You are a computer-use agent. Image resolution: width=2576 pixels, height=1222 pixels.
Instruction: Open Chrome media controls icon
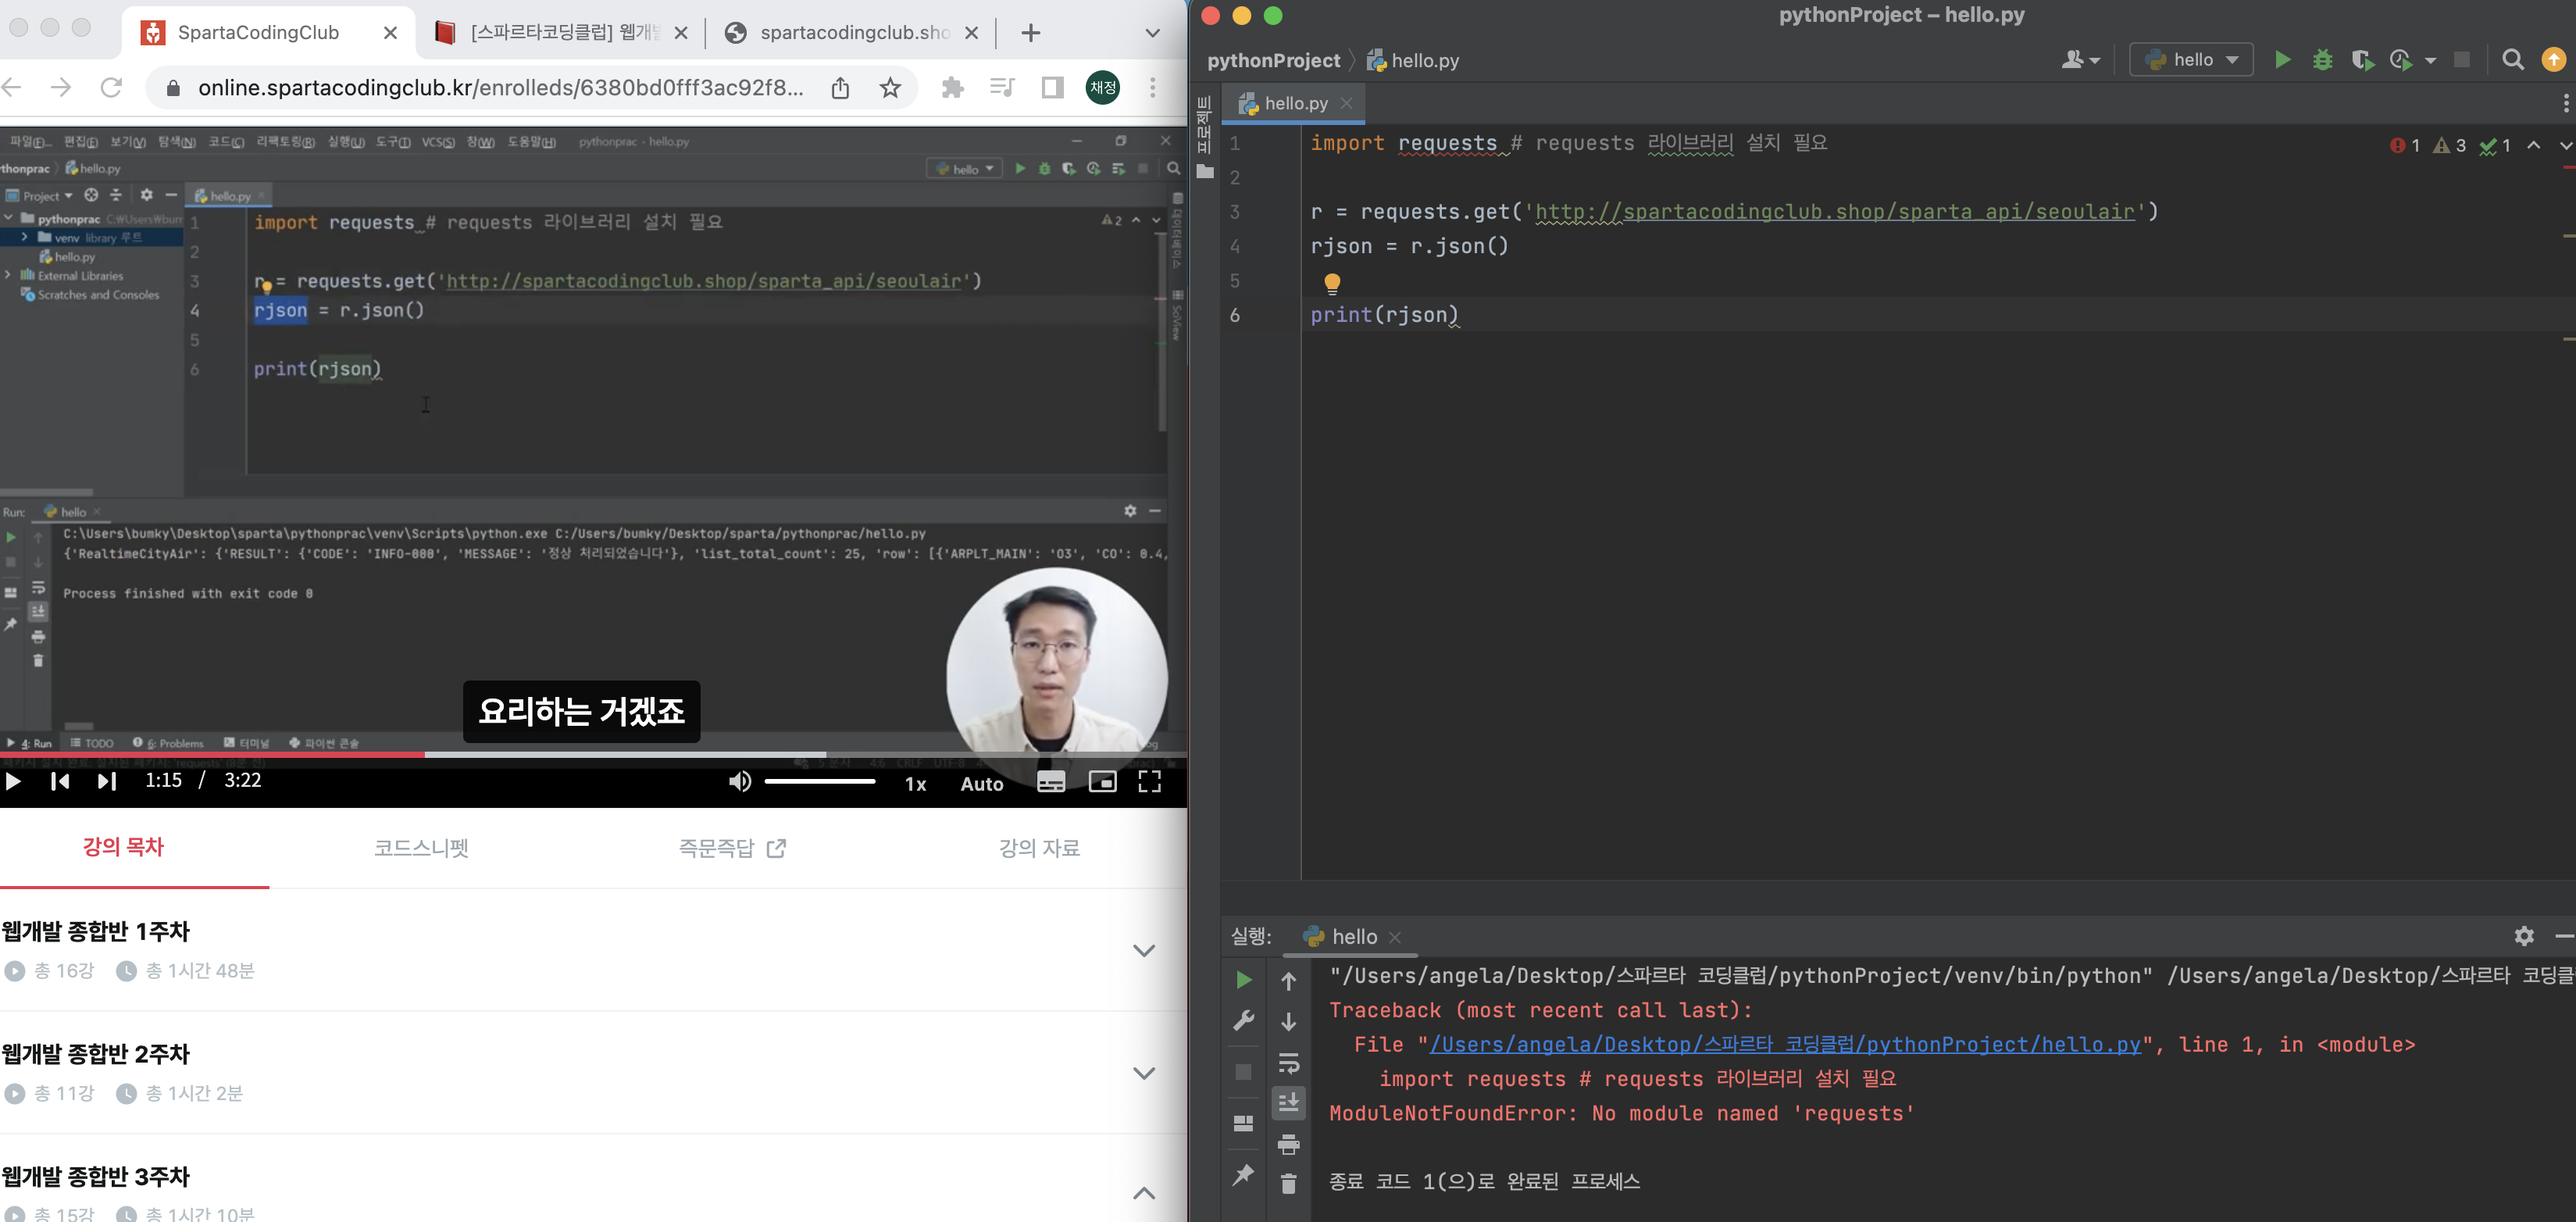click(x=1001, y=88)
